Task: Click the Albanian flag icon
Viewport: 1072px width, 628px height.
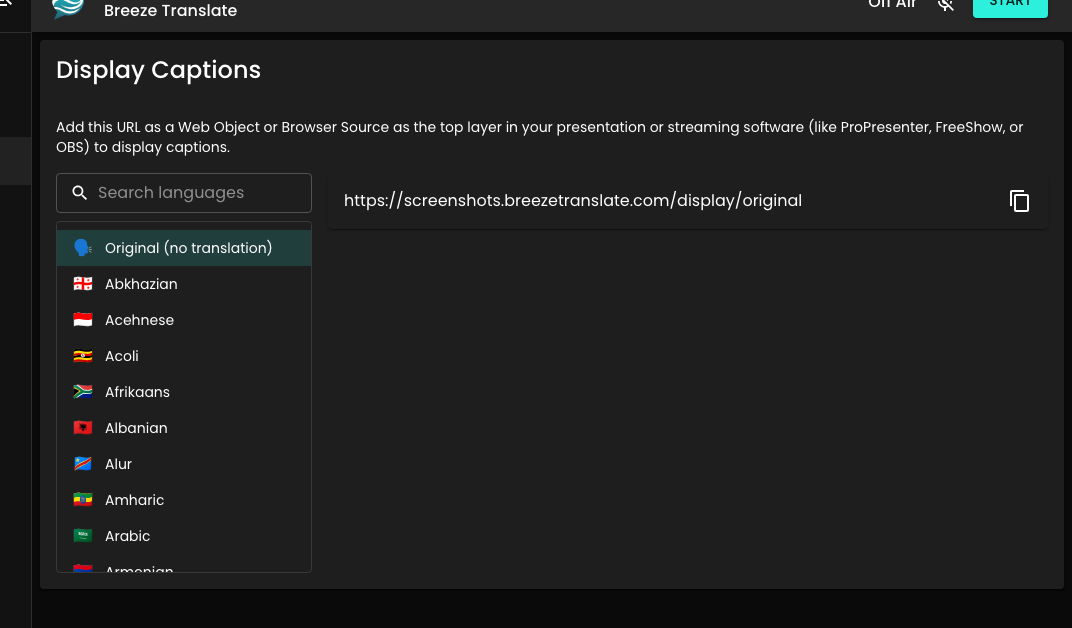Action: (83, 428)
